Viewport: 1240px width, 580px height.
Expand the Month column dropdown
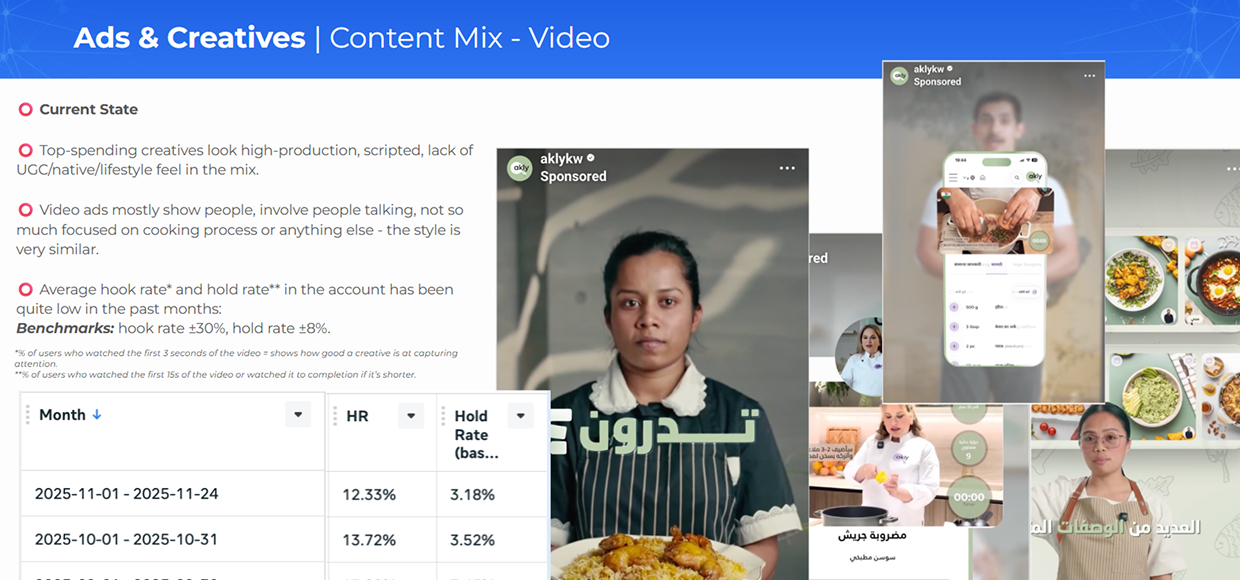[297, 415]
